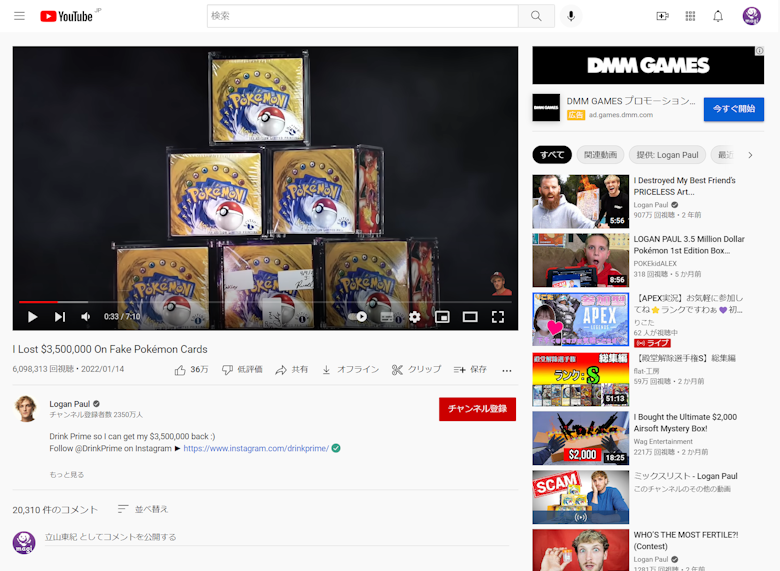
Task: Open video player settings gear
Action: 414,317
